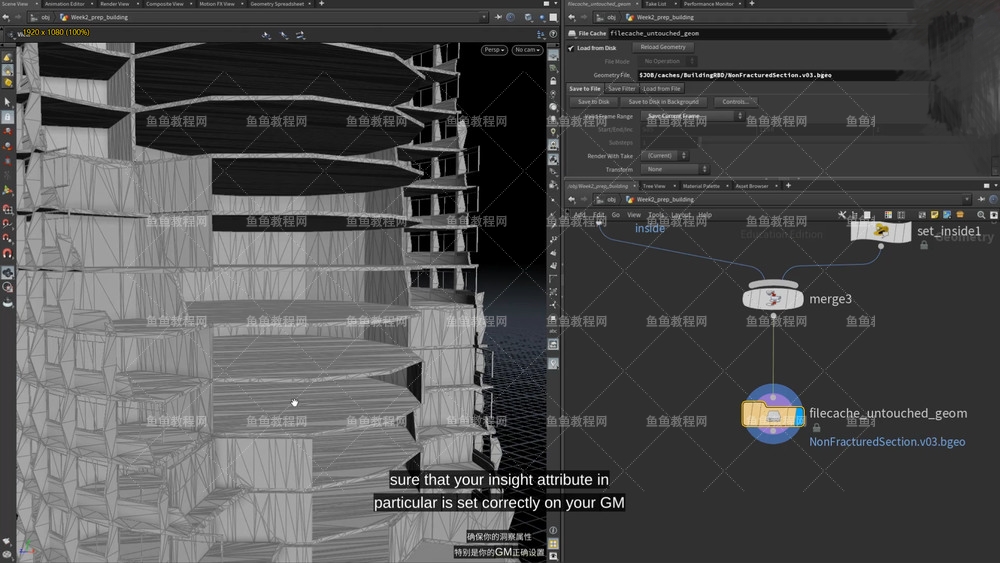
Task: Switch to Save Filter tab
Action: click(622, 89)
